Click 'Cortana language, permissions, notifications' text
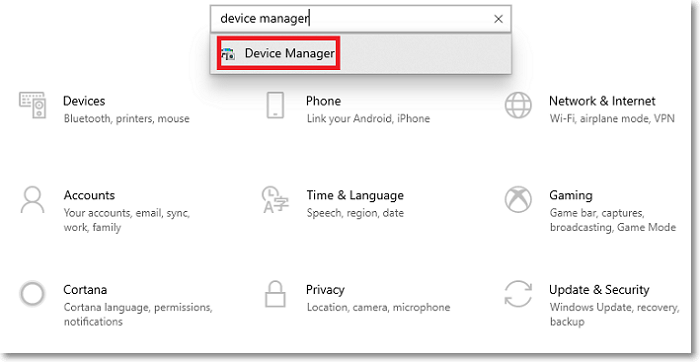The width and height of the screenshot is (700, 362). [x=138, y=315]
